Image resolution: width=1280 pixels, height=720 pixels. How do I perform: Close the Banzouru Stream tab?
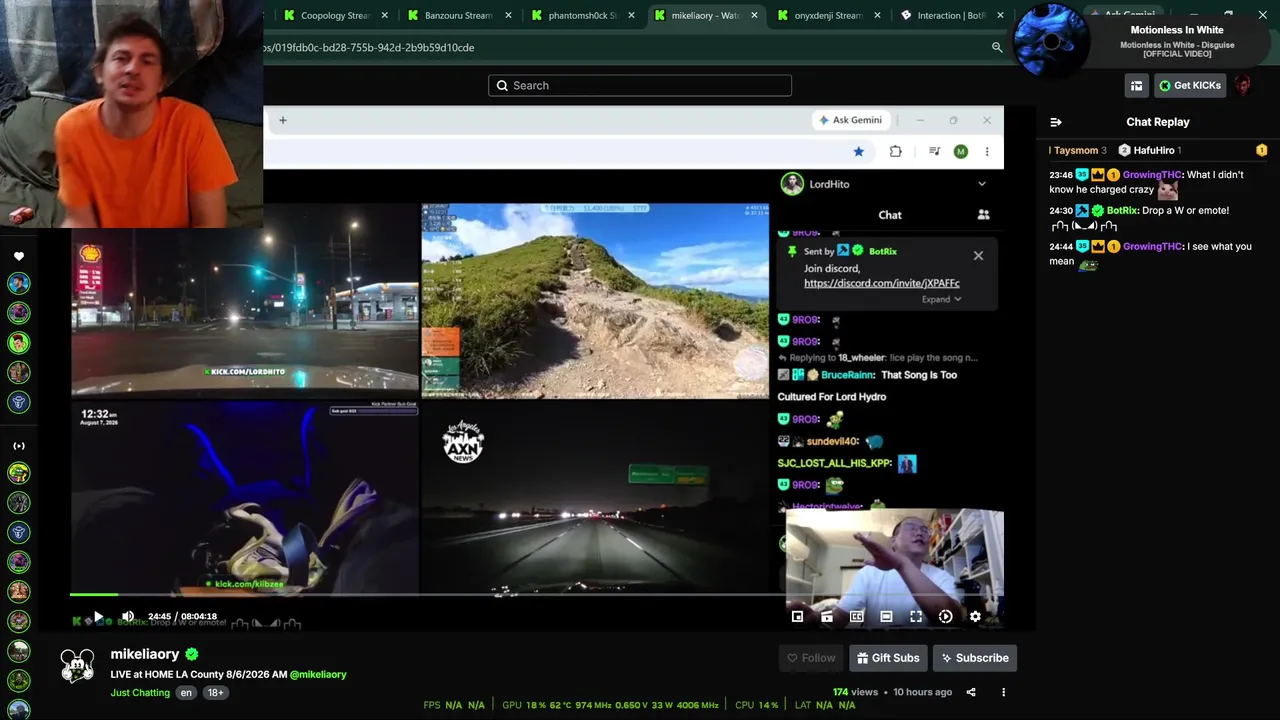509,15
